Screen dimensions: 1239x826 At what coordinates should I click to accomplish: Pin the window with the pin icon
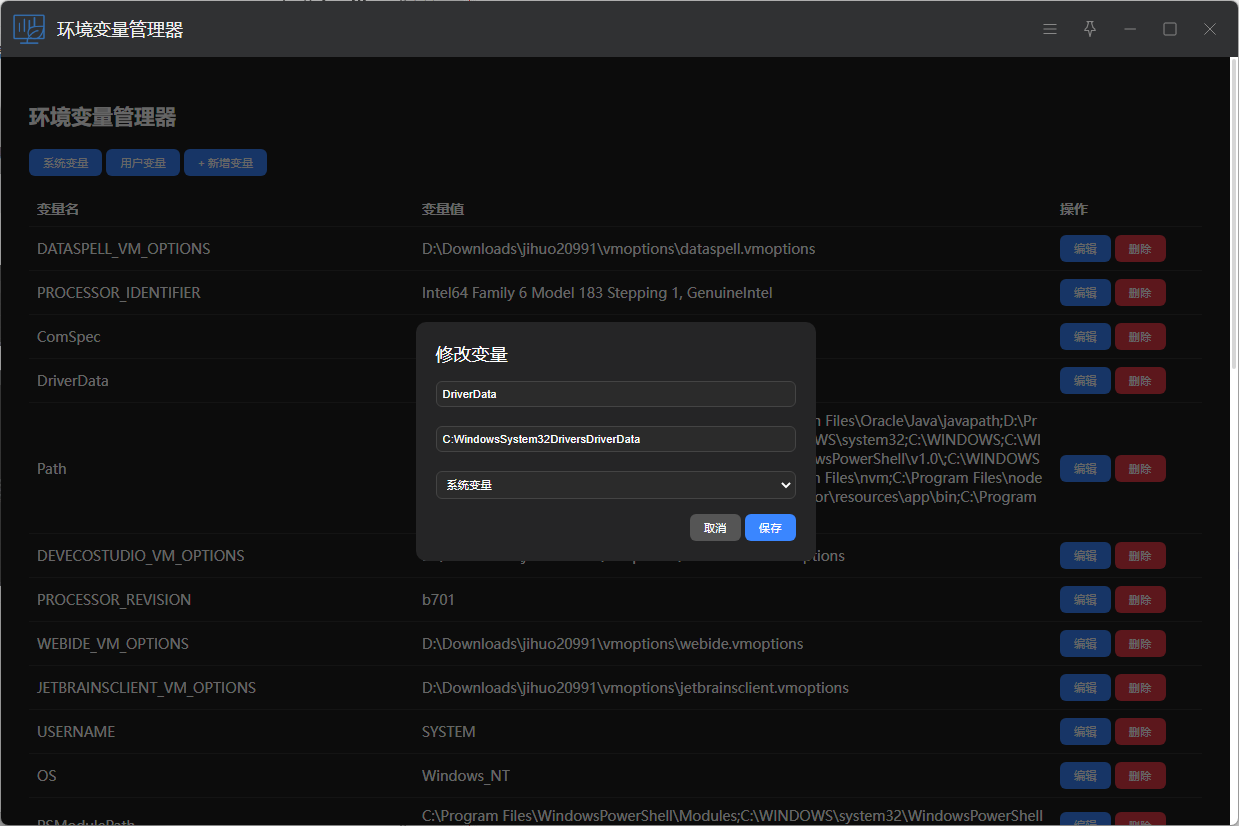pos(1090,29)
